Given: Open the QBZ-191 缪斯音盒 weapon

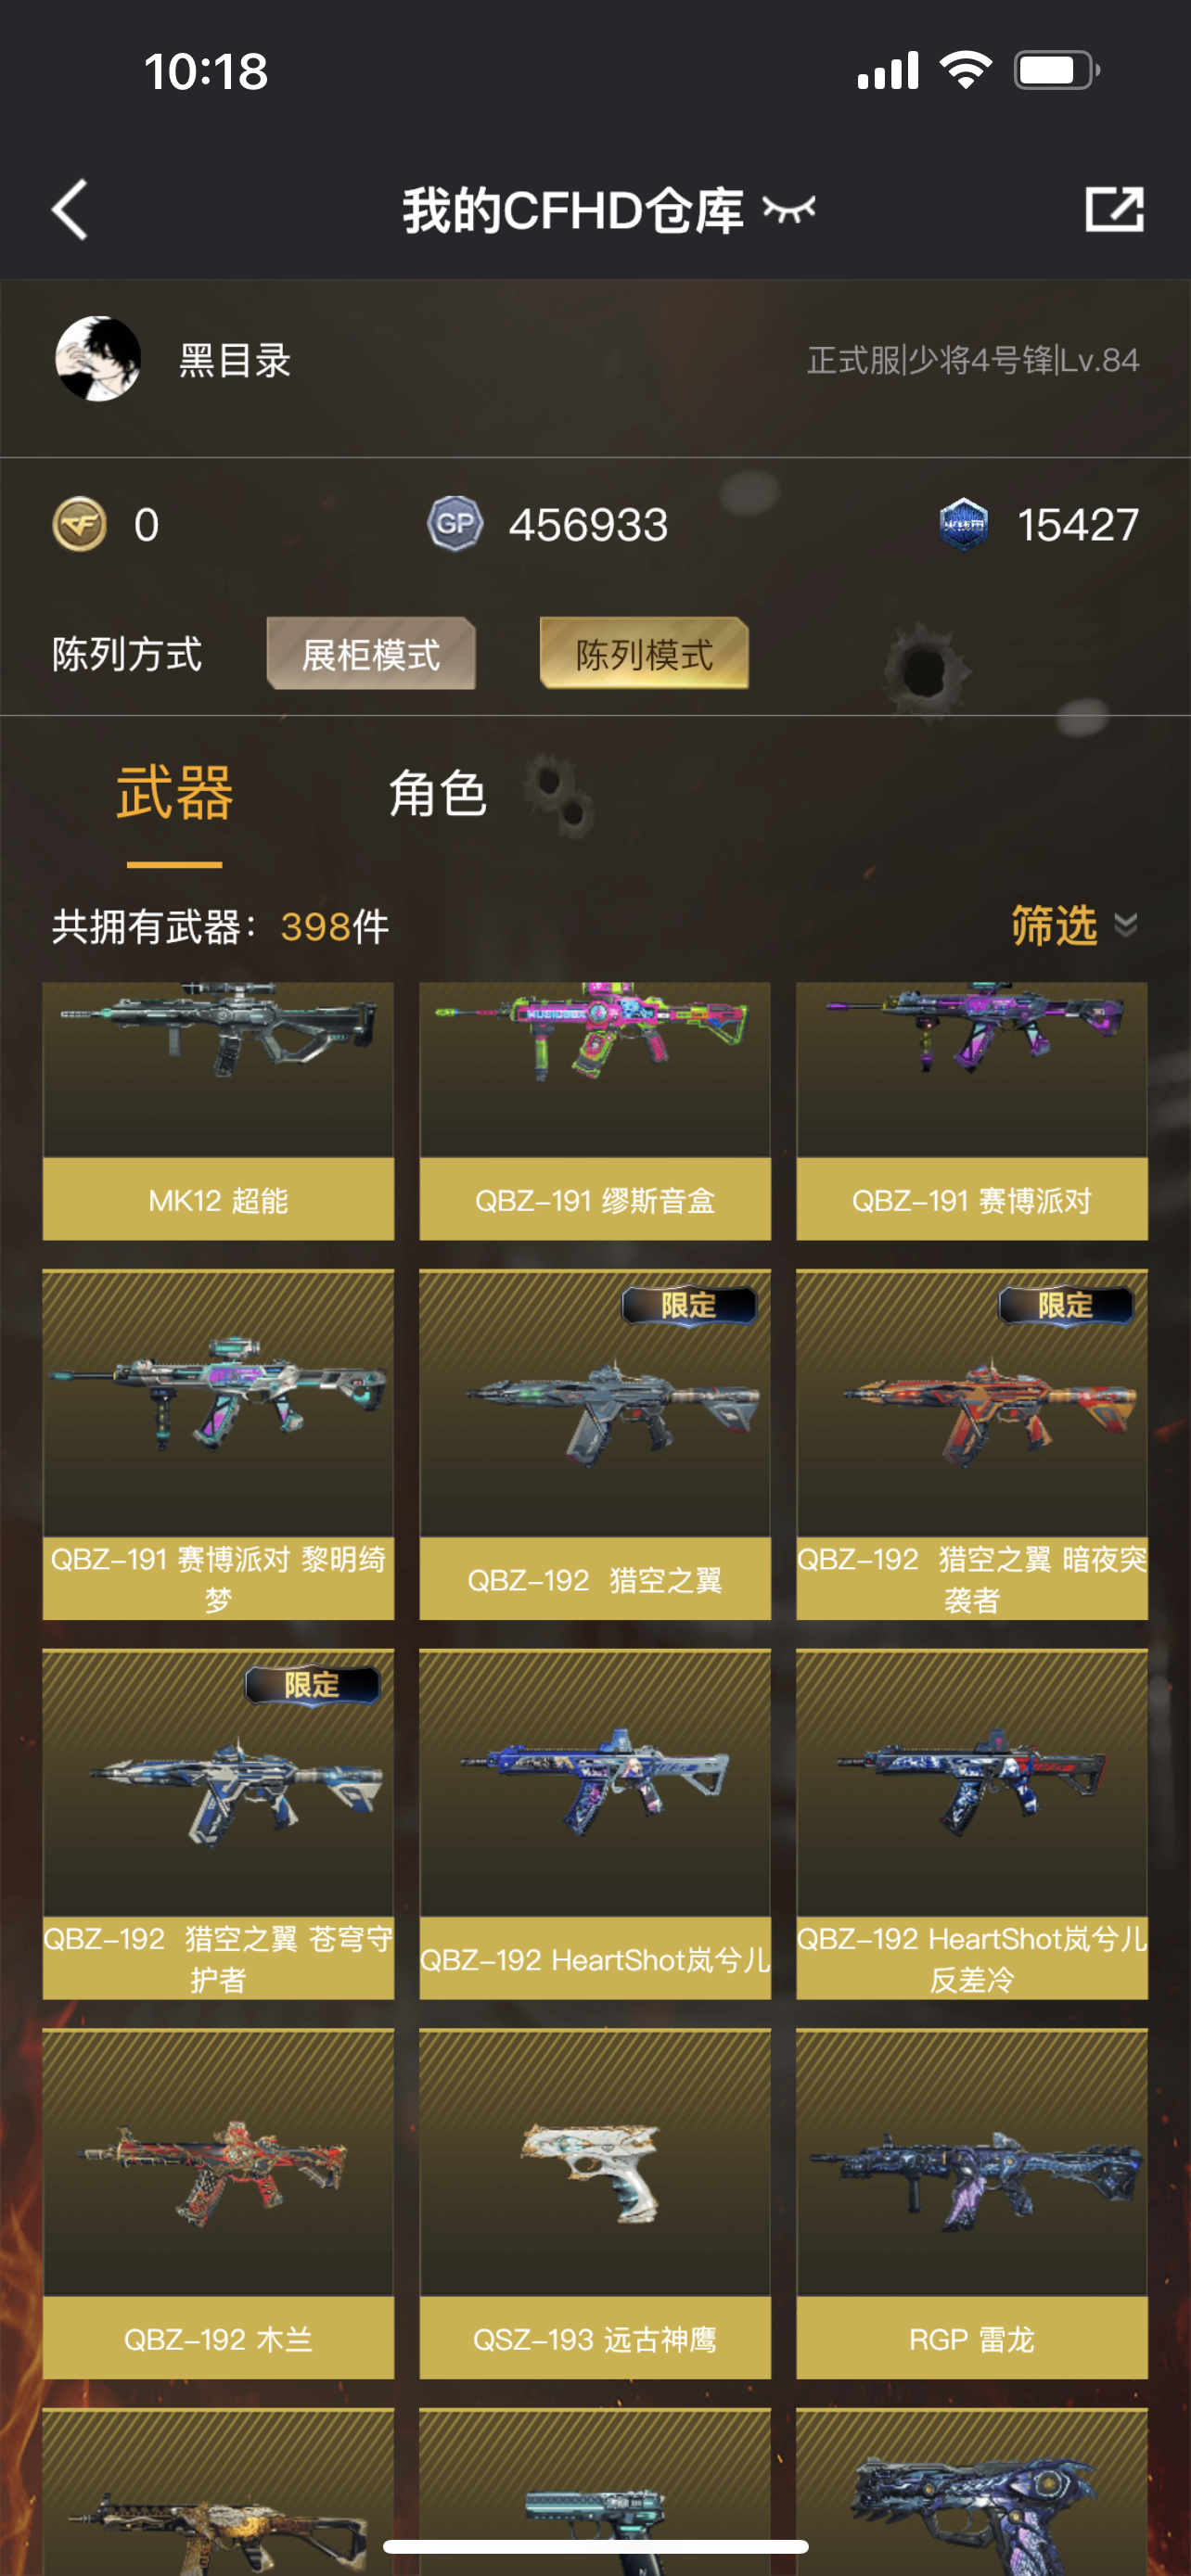Looking at the screenshot, I should tap(595, 1110).
